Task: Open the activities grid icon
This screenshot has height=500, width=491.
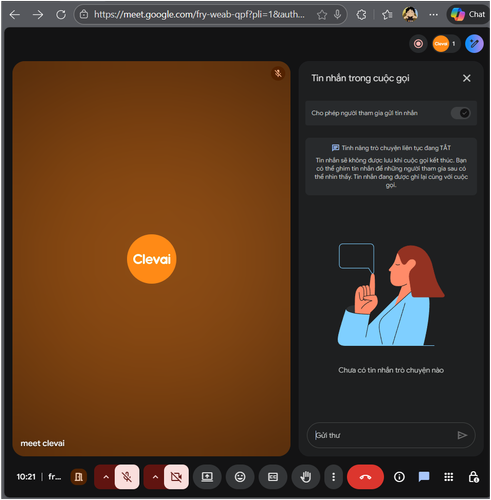Action: [x=449, y=477]
